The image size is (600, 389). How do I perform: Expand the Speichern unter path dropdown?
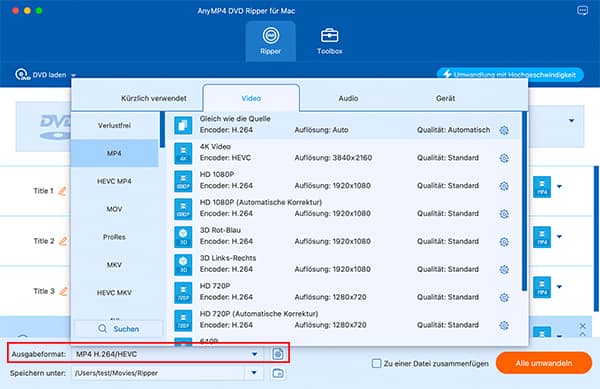pyautogui.click(x=254, y=373)
